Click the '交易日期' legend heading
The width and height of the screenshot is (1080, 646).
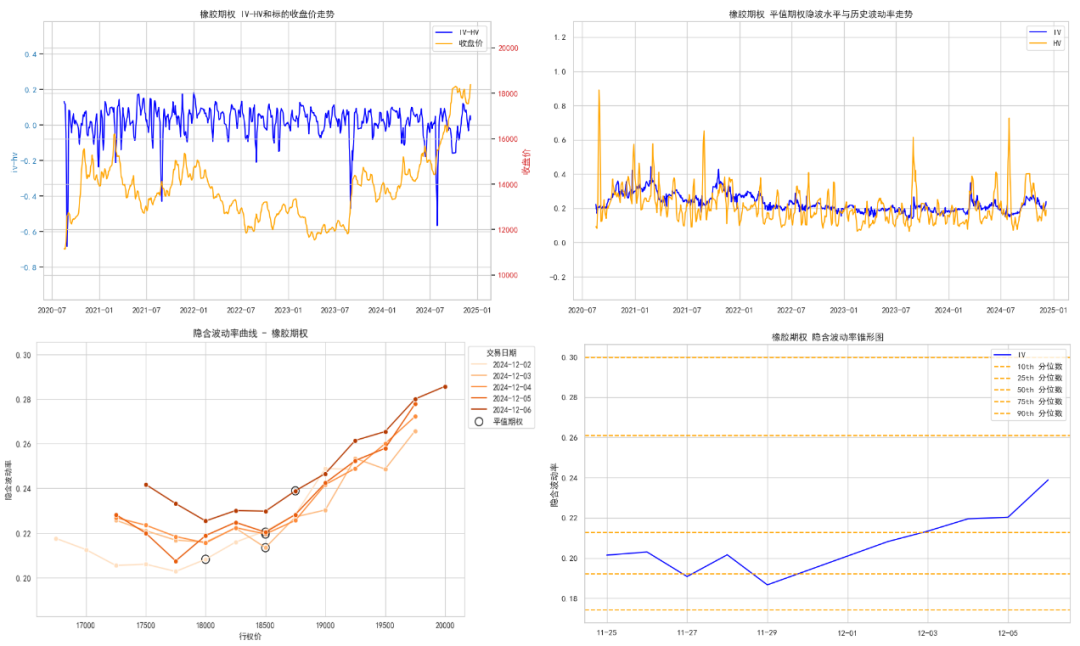501,353
